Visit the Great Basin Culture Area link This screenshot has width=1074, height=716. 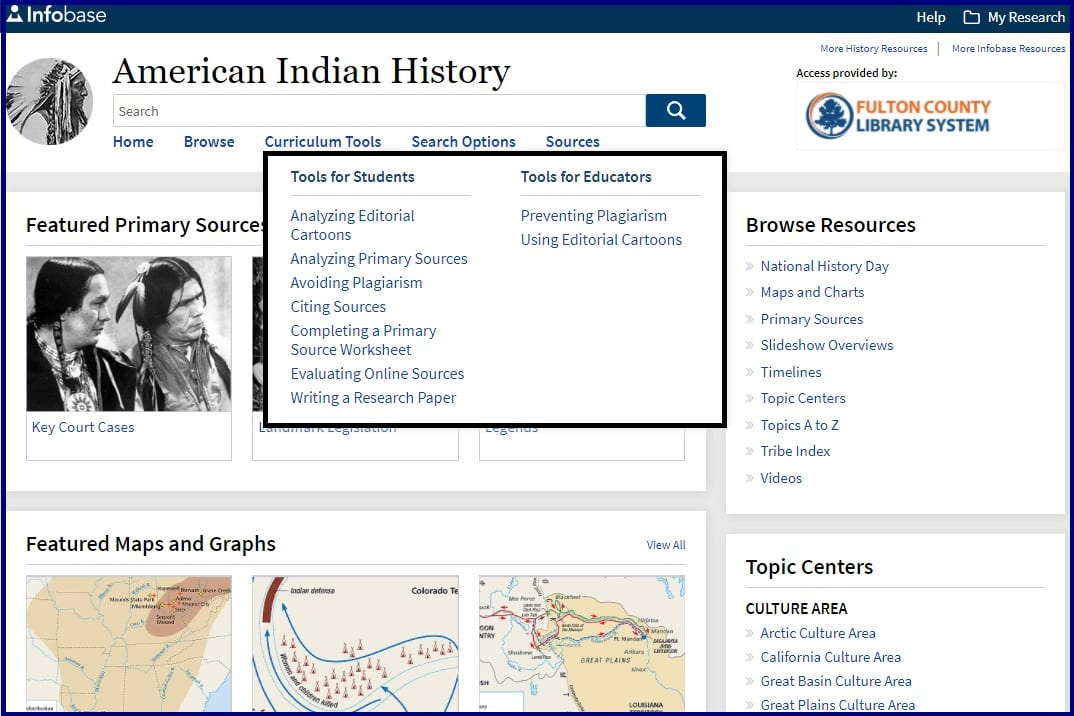pos(835,681)
